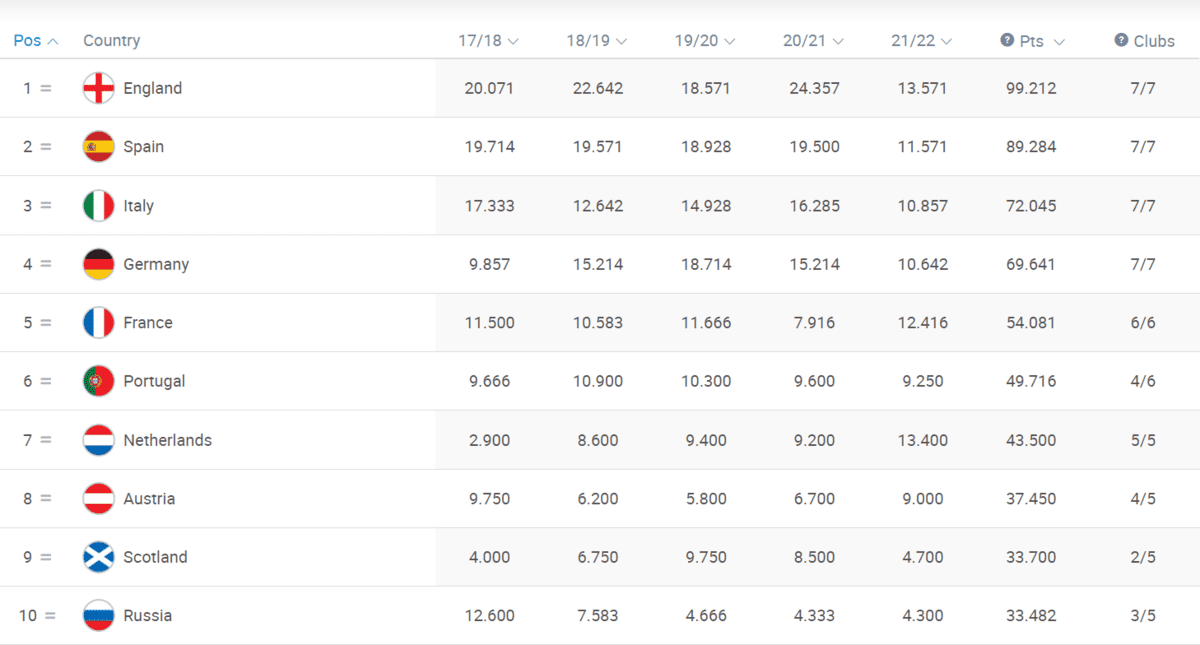Sort by the 19/20 season column

(x=704, y=41)
